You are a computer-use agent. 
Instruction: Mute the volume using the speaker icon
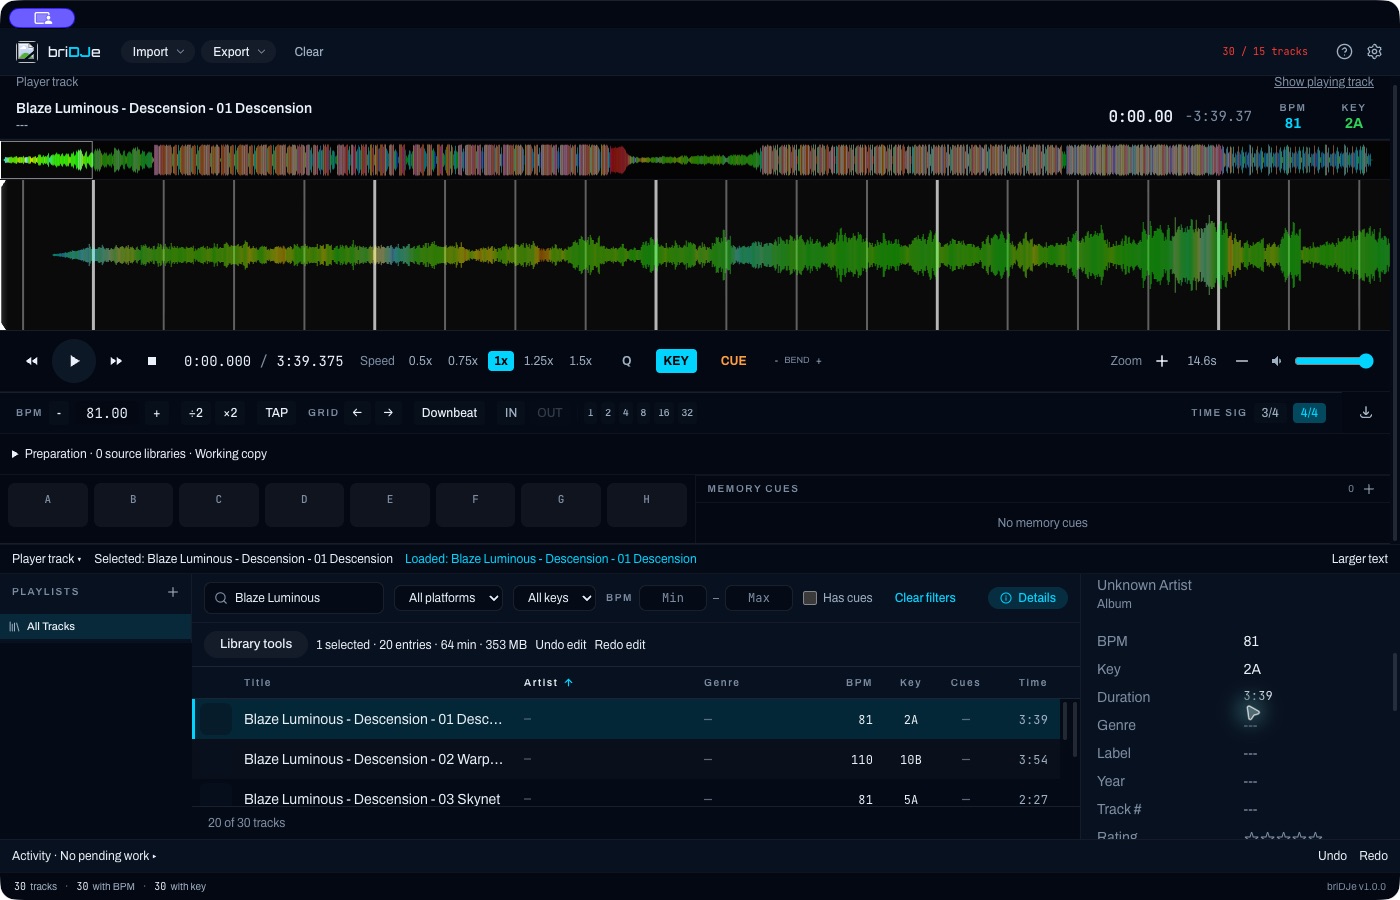pos(1276,361)
